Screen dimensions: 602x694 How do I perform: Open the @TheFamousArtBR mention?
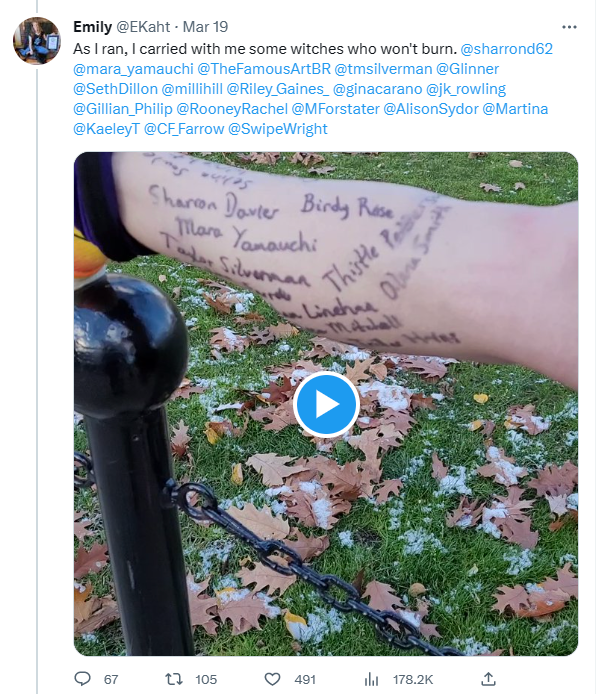(x=264, y=69)
